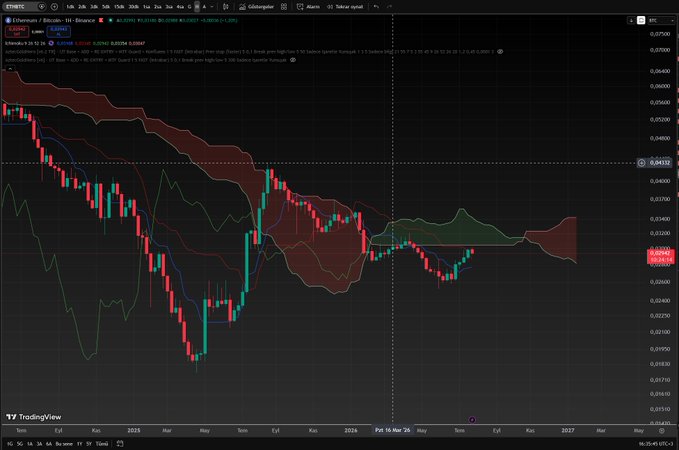Set range to 5G
Viewport: 679px width, 450px height.
(20, 444)
